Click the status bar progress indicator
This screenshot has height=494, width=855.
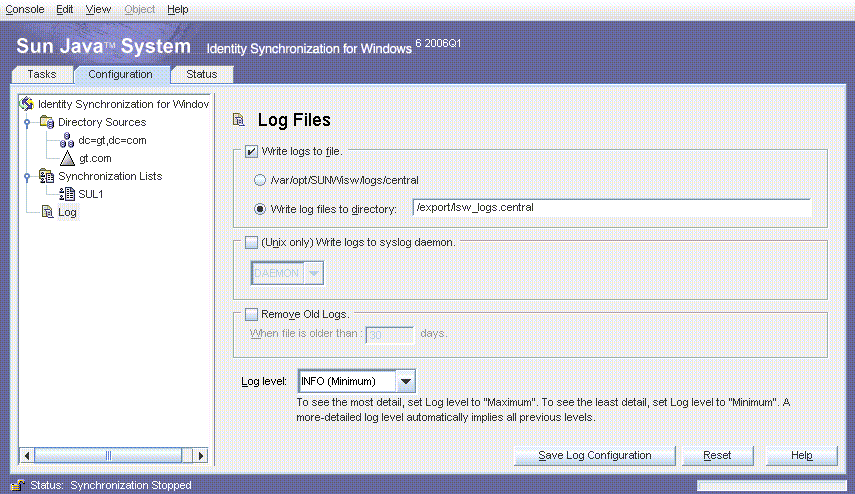point(772,485)
